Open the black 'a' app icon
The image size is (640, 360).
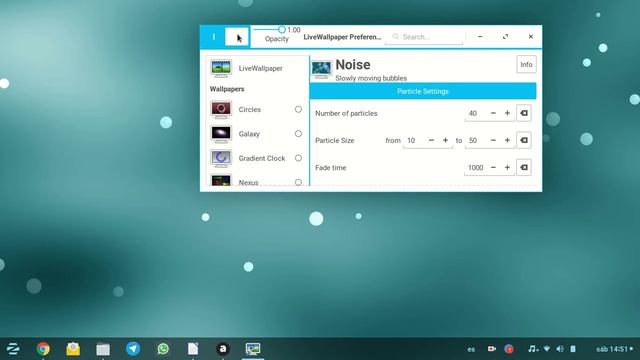pyautogui.click(x=223, y=349)
